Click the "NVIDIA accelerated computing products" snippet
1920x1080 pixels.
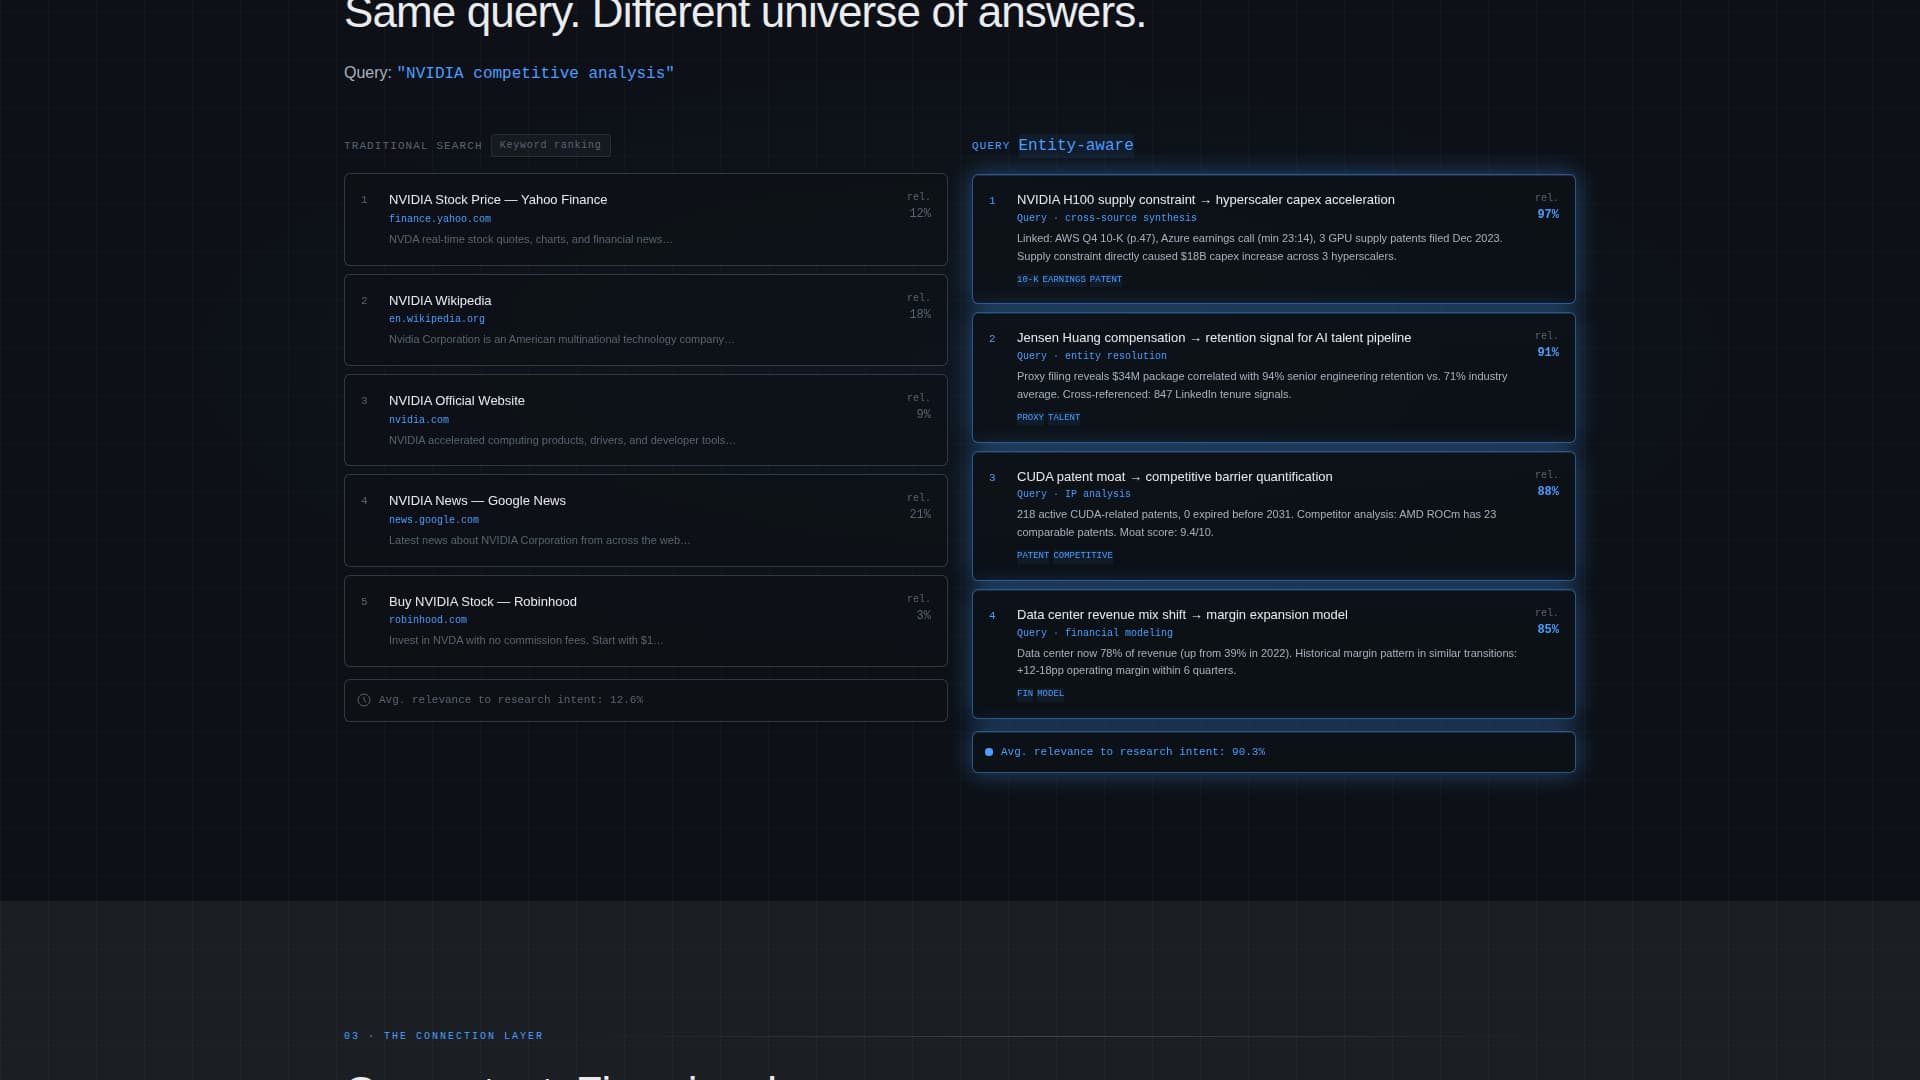click(x=562, y=441)
